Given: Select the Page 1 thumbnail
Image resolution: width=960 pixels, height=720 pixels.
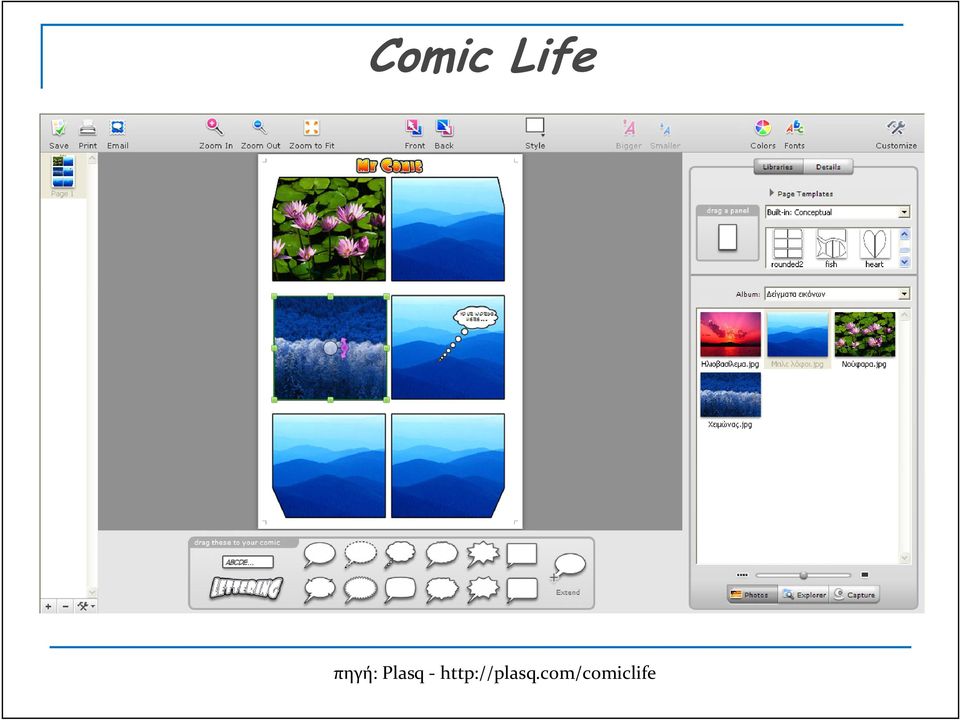Looking at the screenshot, I should (63, 171).
